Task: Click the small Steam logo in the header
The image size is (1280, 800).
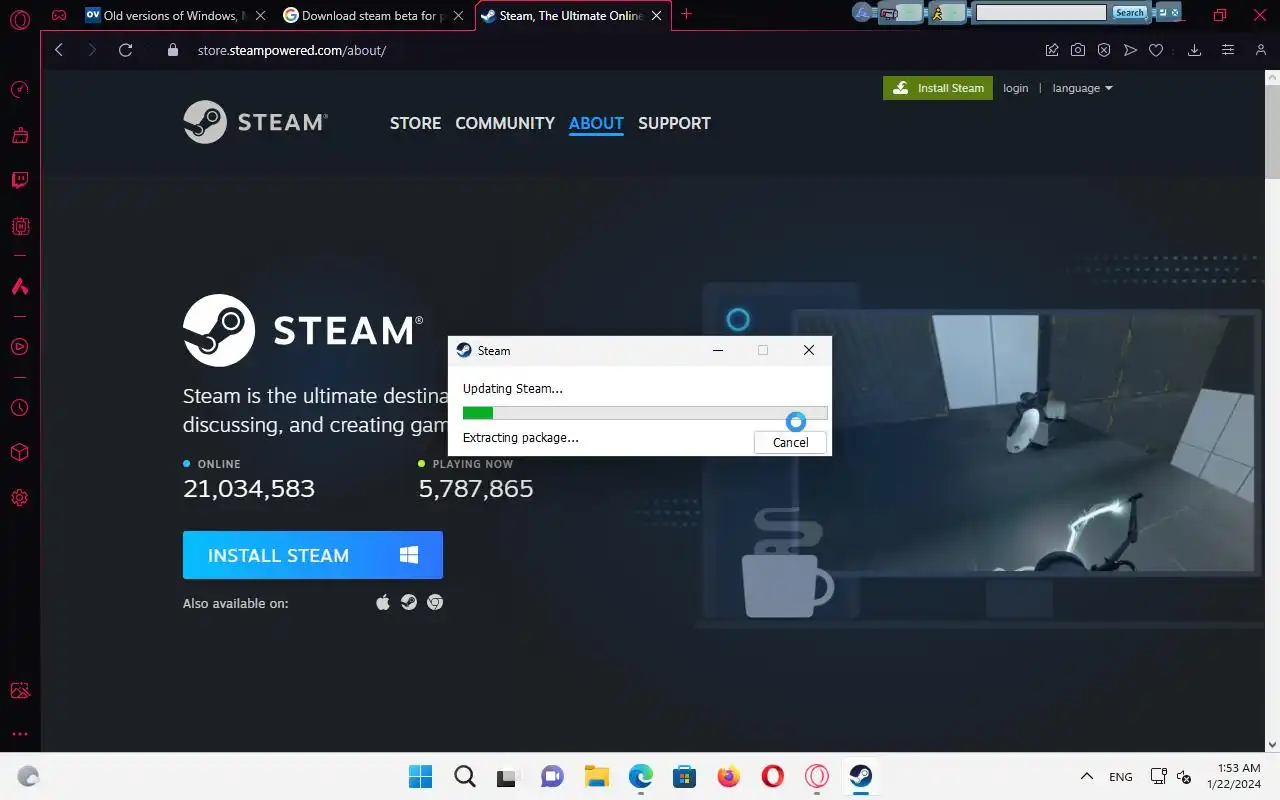Action: (255, 122)
